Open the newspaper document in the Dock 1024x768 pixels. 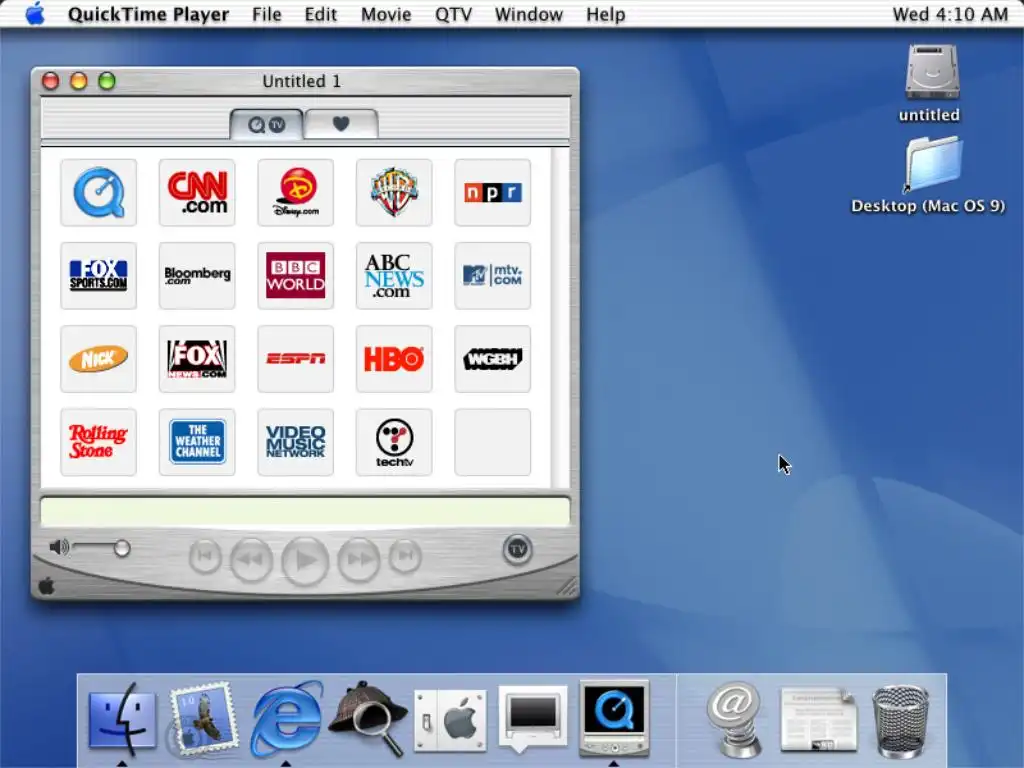coord(818,719)
